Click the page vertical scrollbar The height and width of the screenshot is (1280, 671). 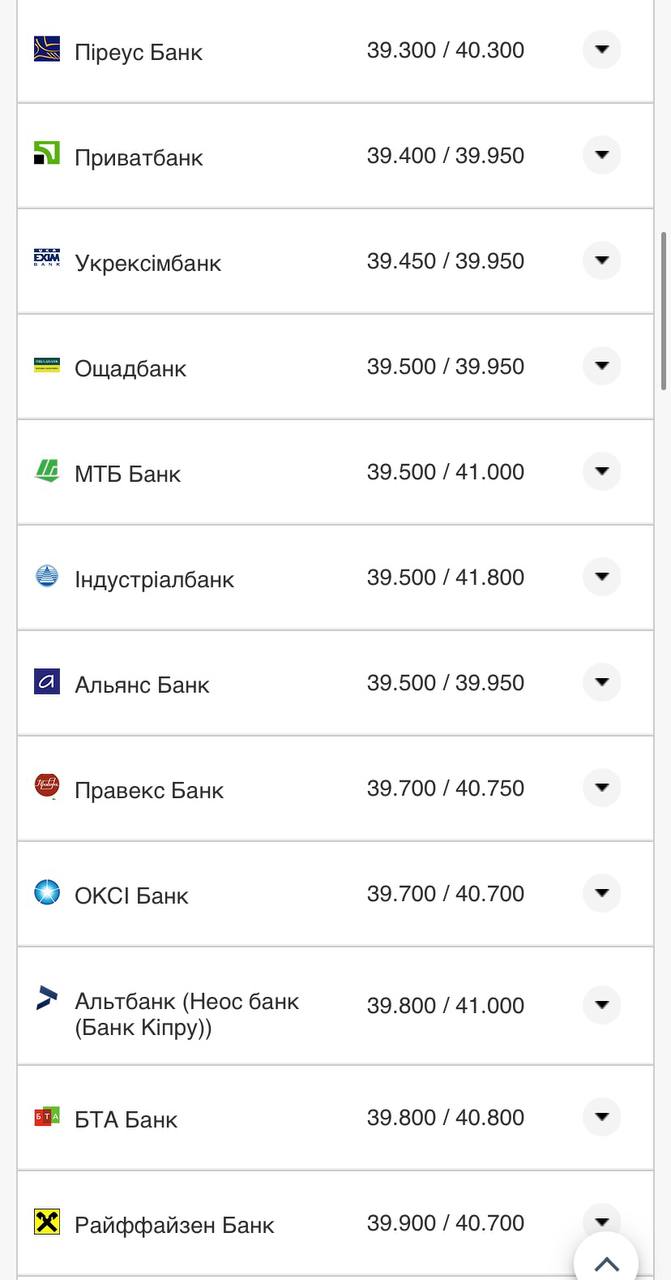663,310
